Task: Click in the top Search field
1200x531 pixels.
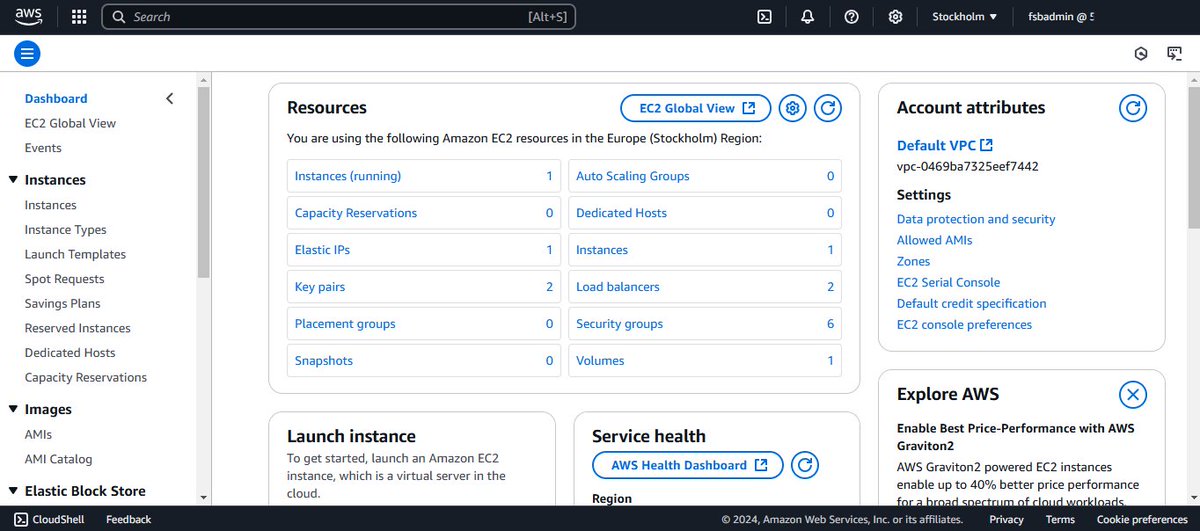Action: (x=339, y=17)
